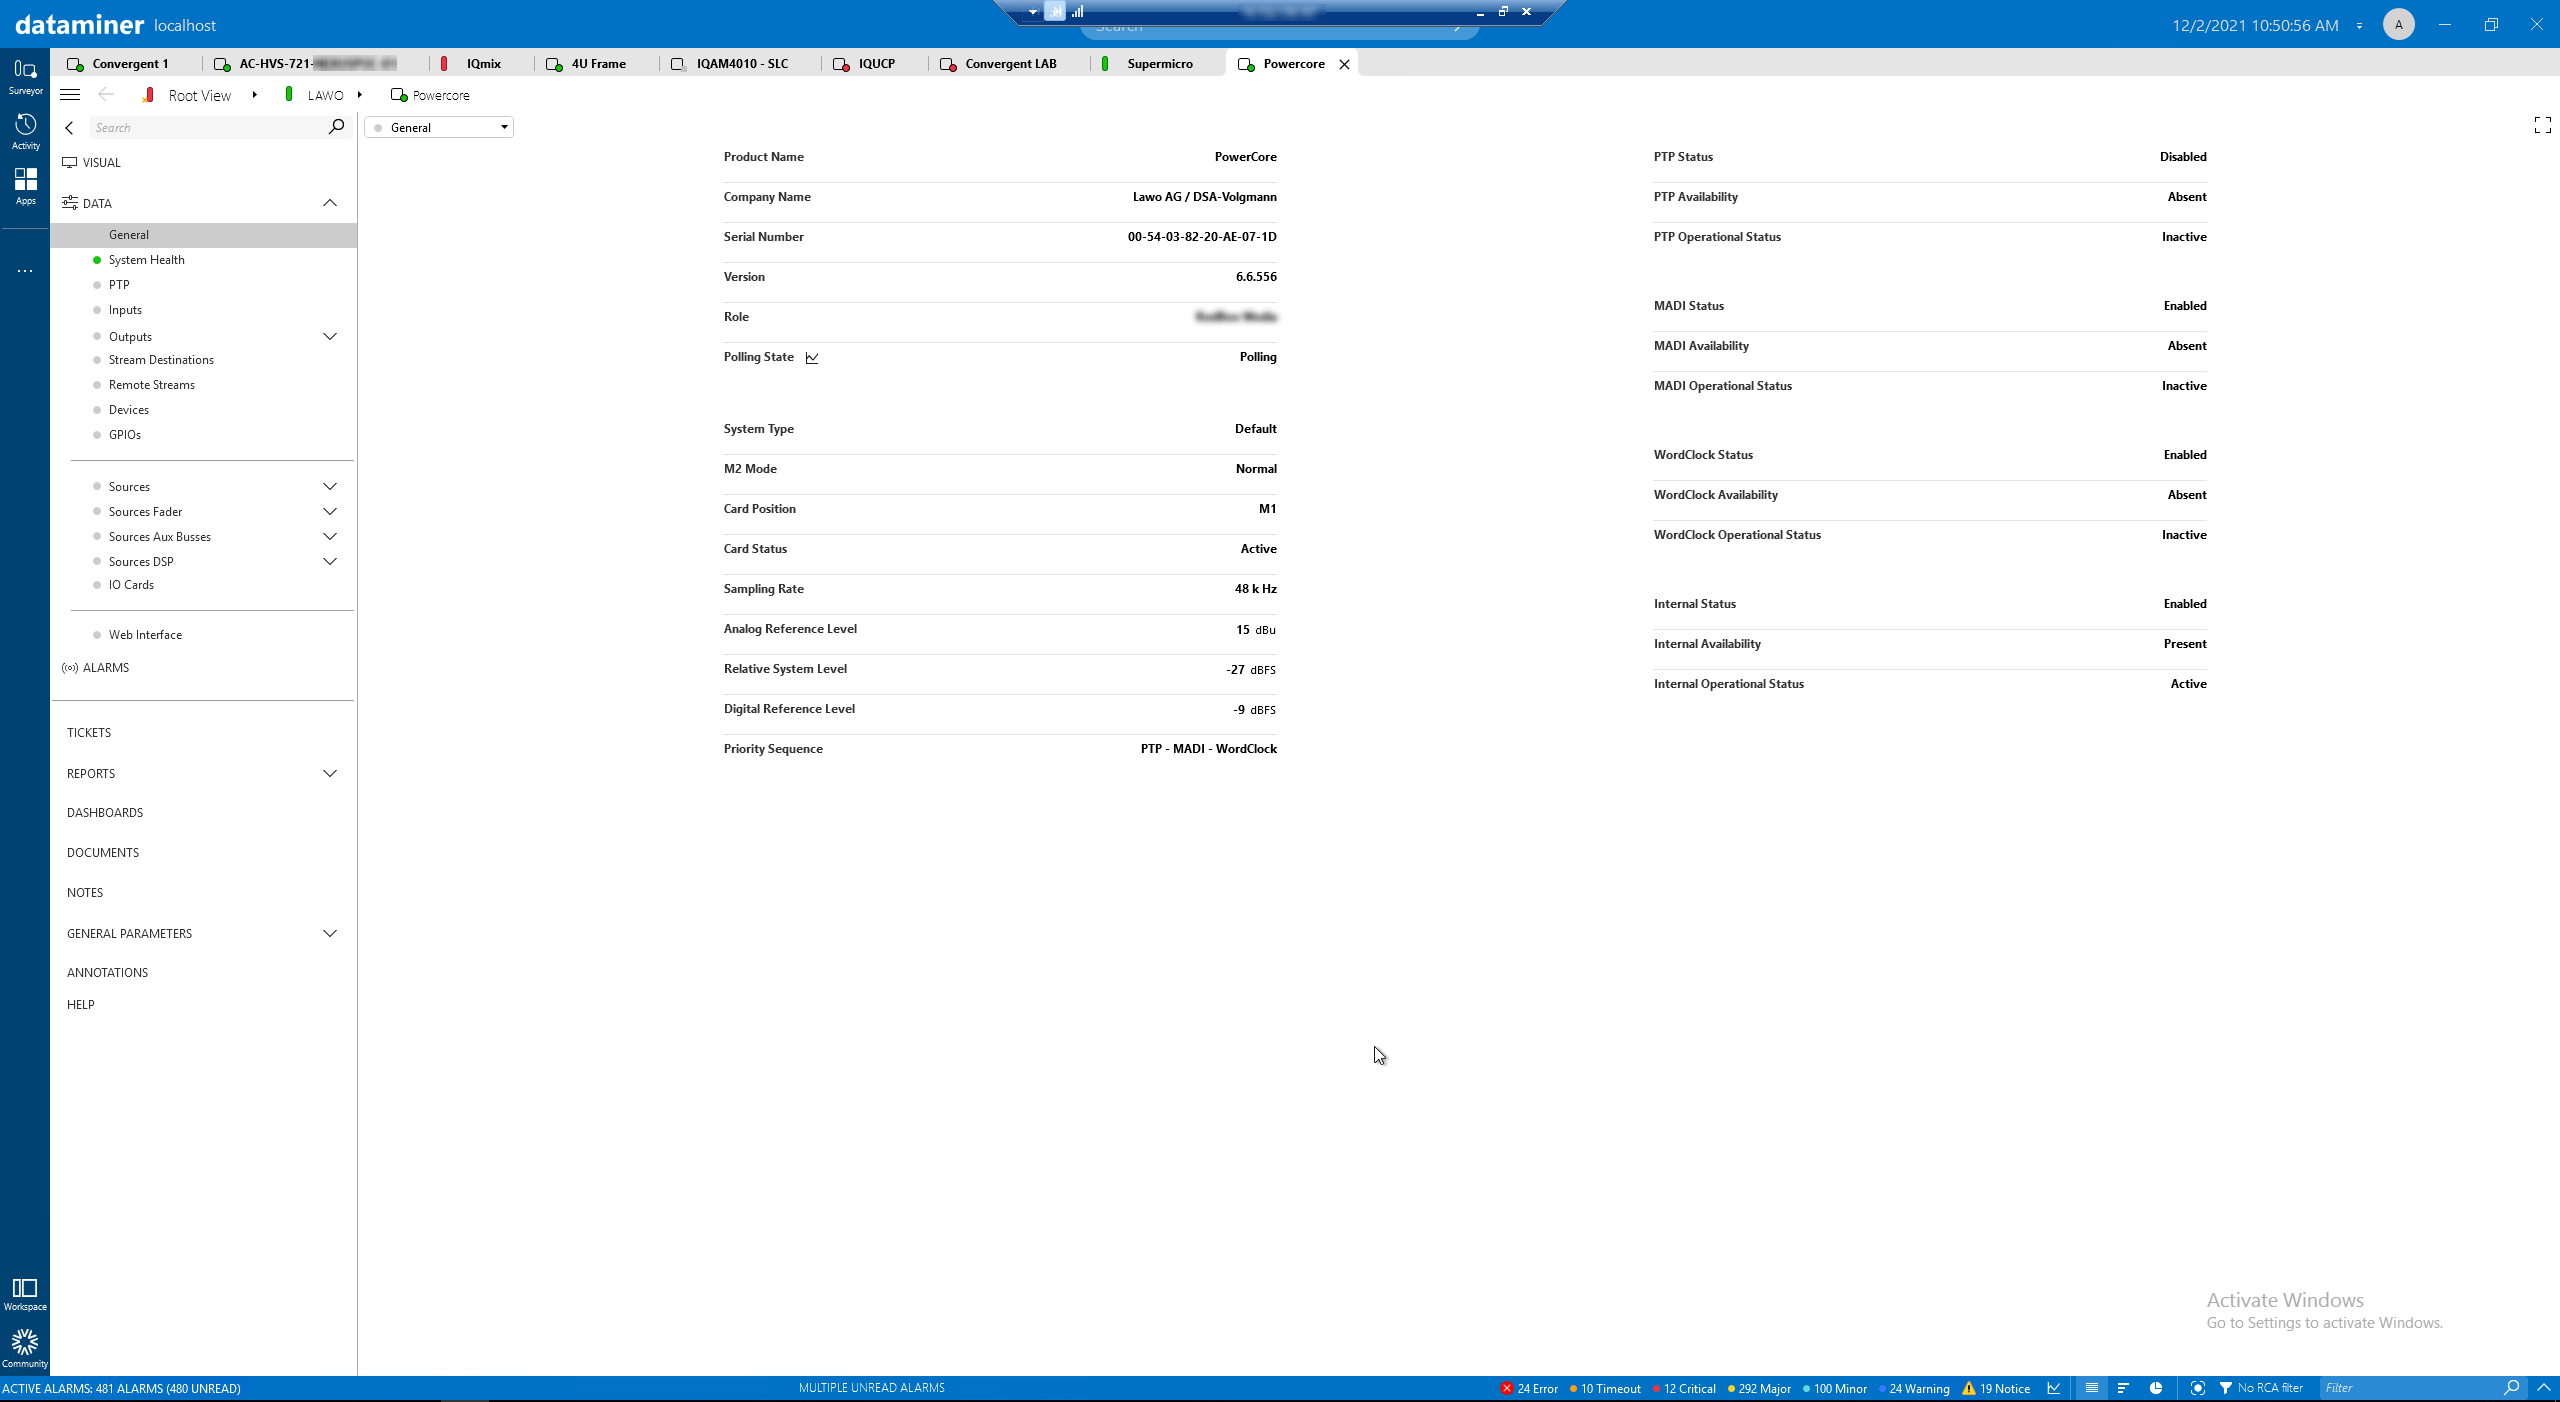The image size is (2560, 1402).
Task: Open the user account avatar menu
Action: [x=2398, y=25]
